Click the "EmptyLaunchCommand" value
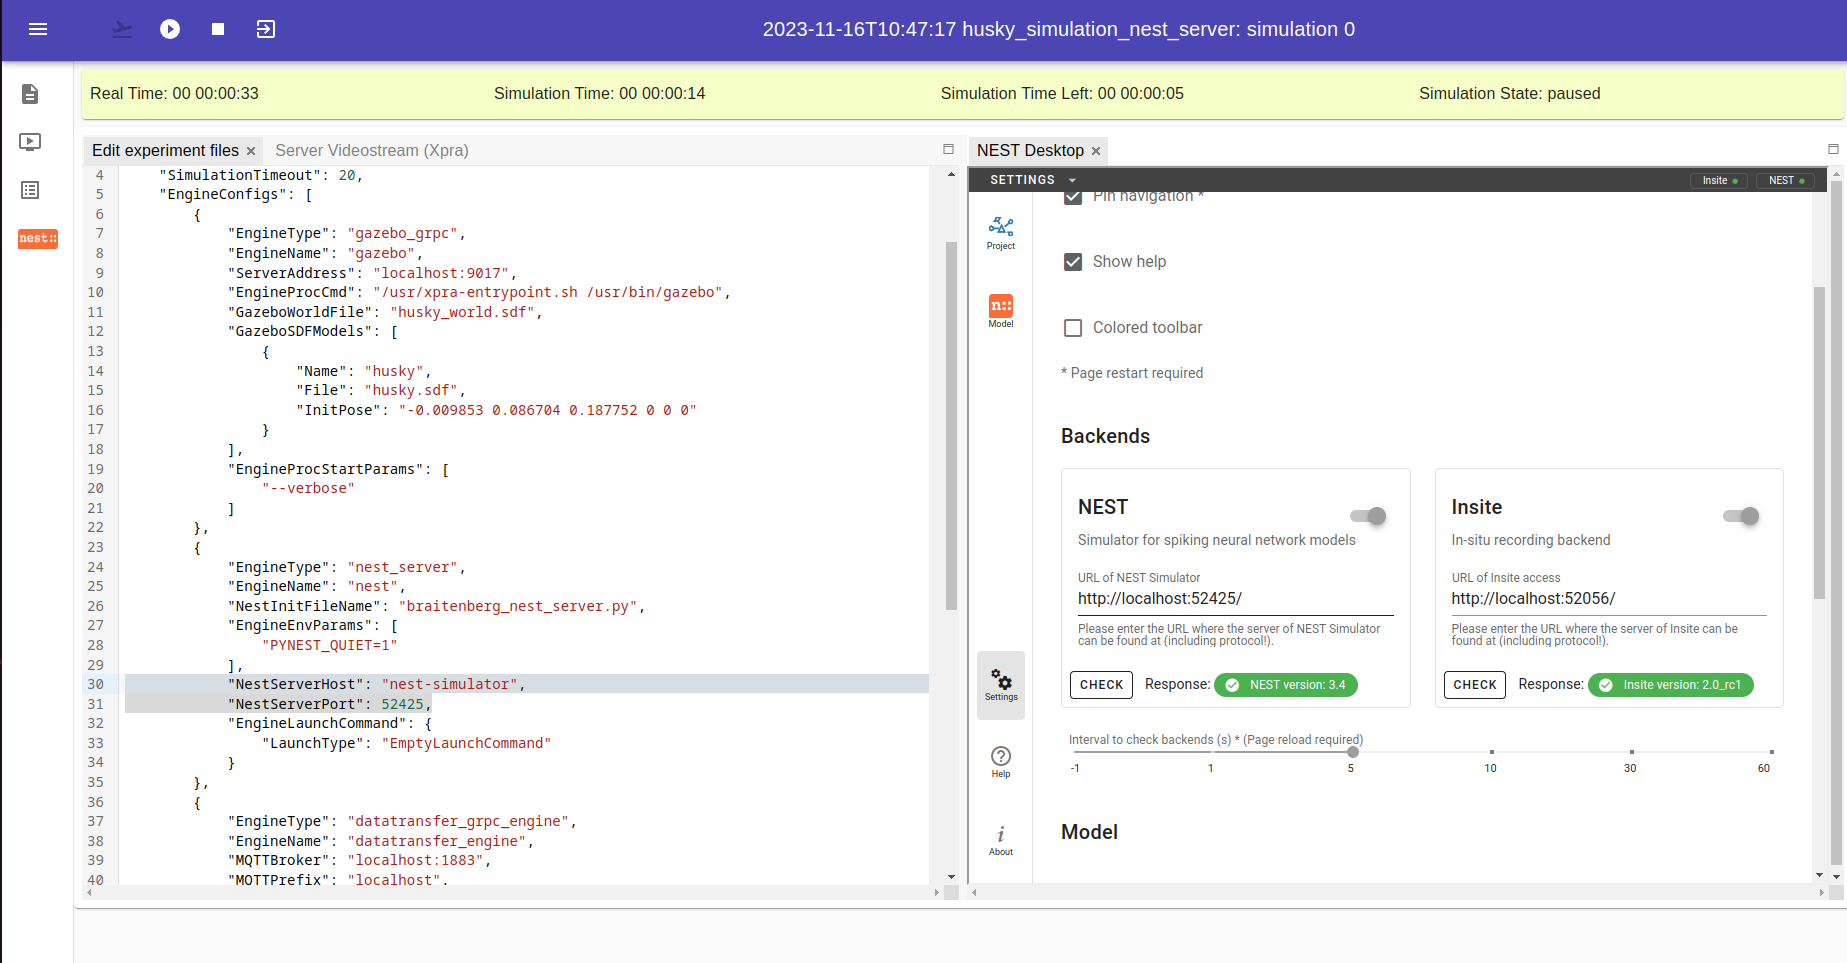Image resolution: width=1847 pixels, height=963 pixels. coord(466,744)
